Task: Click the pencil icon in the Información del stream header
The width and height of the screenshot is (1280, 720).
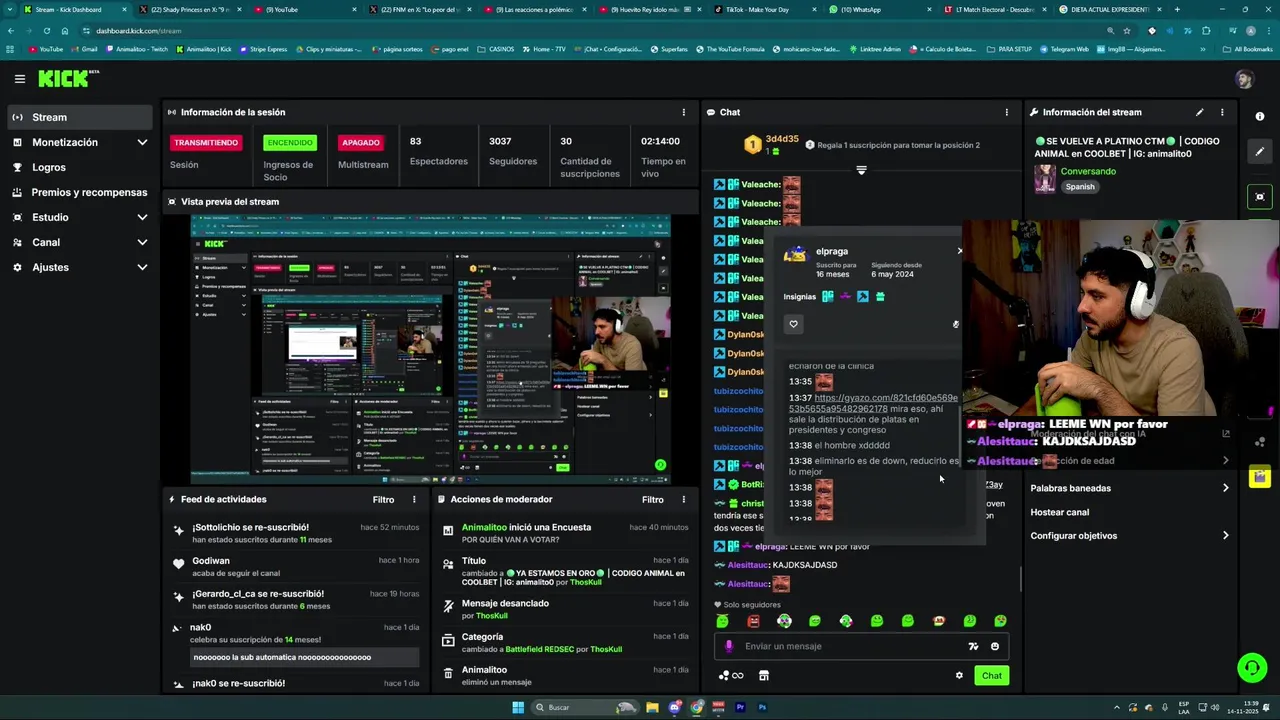Action: tap(1199, 112)
